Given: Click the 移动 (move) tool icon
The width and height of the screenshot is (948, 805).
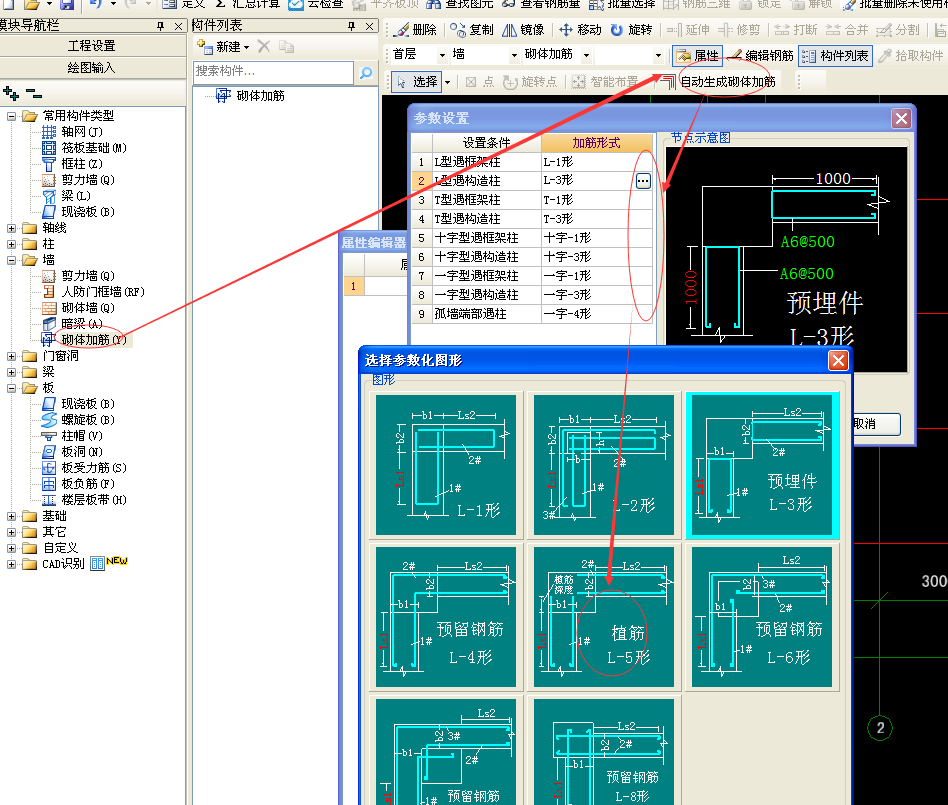Looking at the screenshot, I should click(580, 30).
